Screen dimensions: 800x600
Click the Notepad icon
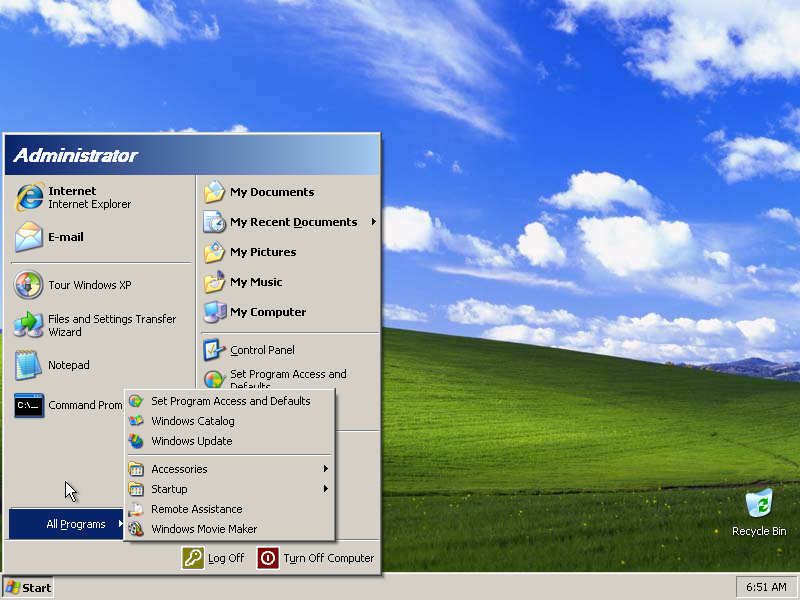pyautogui.click(x=28, y=365)
